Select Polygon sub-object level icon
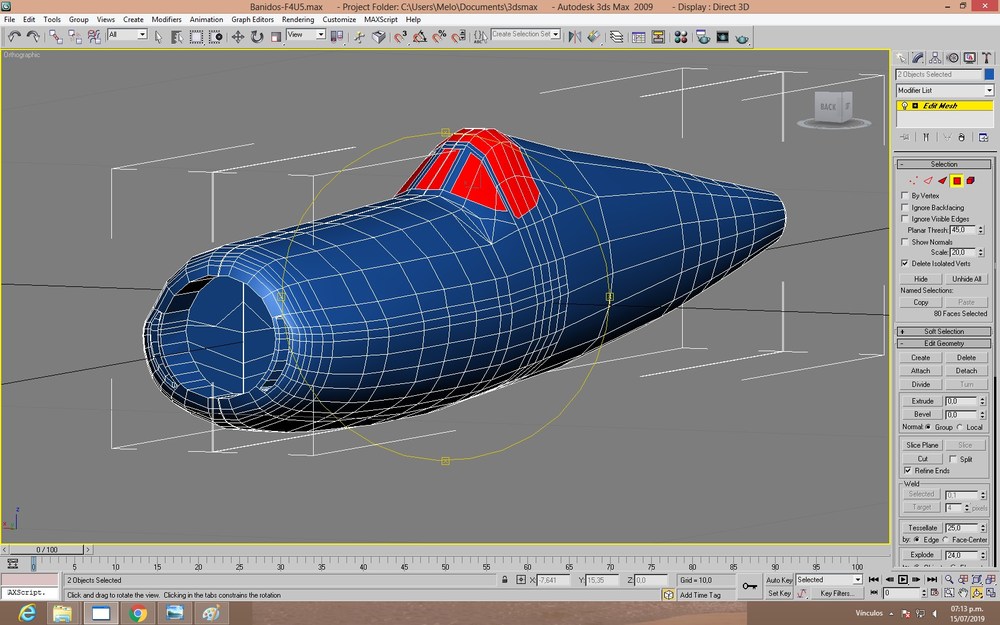 (957, 181)
